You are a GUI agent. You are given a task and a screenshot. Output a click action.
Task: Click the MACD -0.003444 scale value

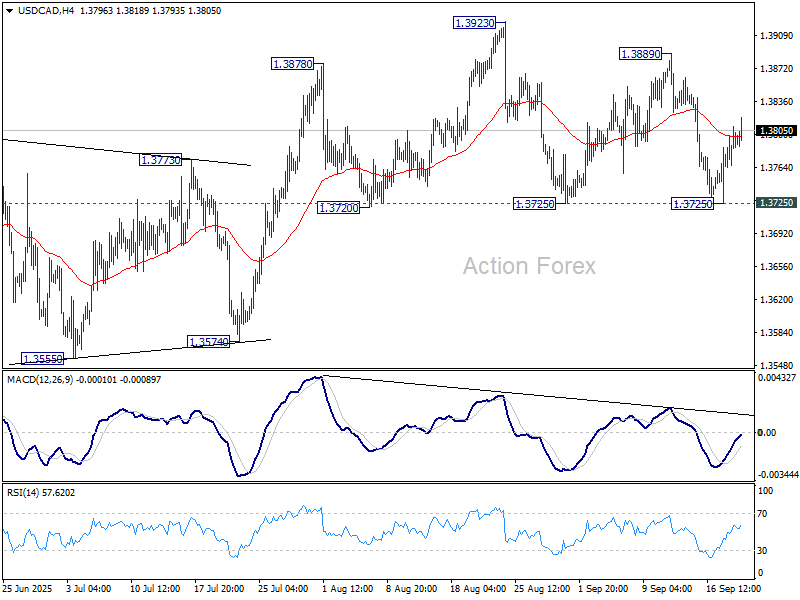click(x=778, y=475)
